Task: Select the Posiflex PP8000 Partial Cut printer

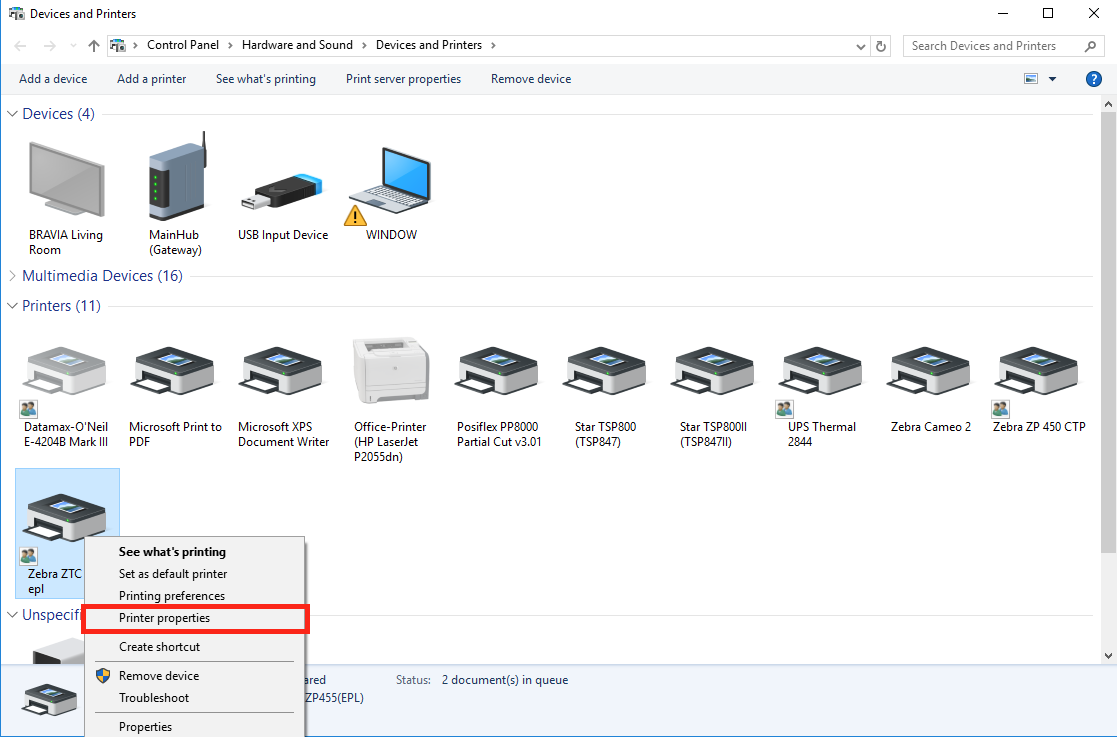Action: [x=498, y=371]
